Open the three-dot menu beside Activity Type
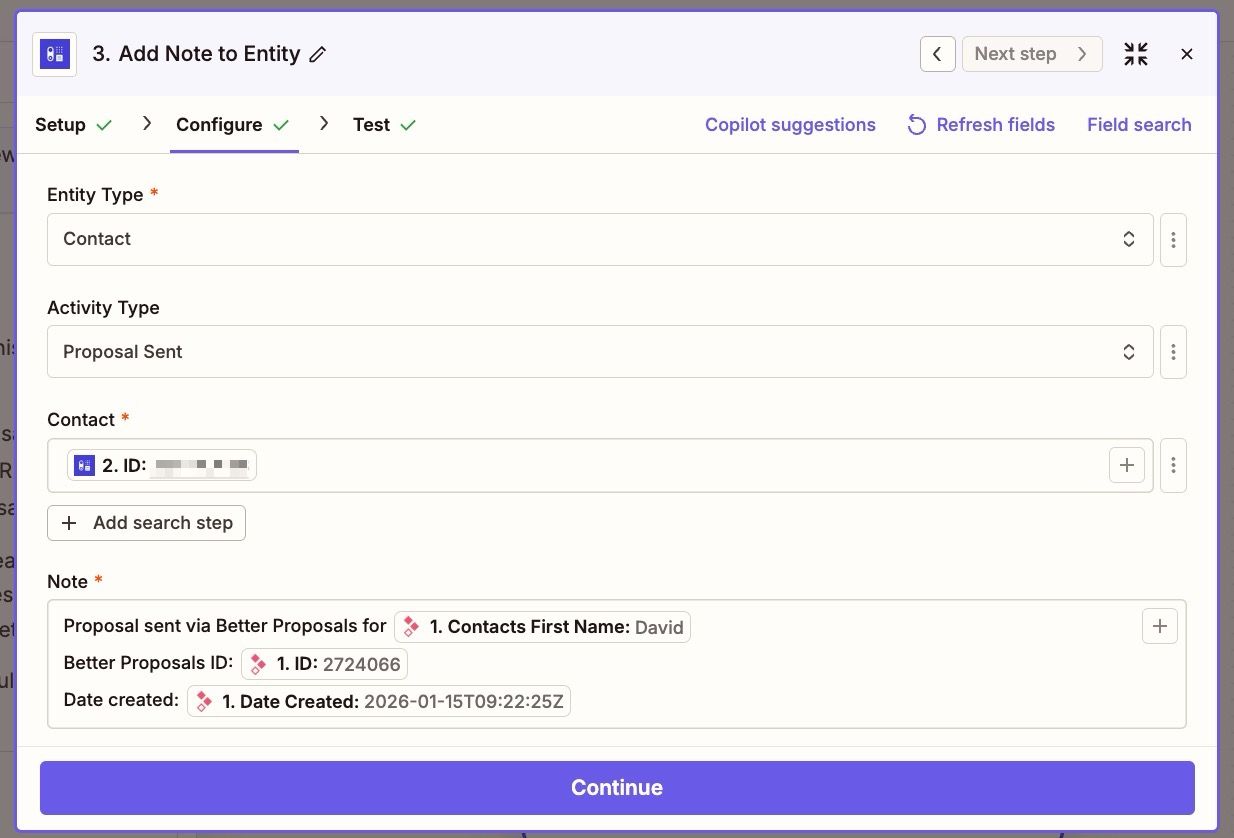This screenshot has height=838, width=1234. point(1172,351)
